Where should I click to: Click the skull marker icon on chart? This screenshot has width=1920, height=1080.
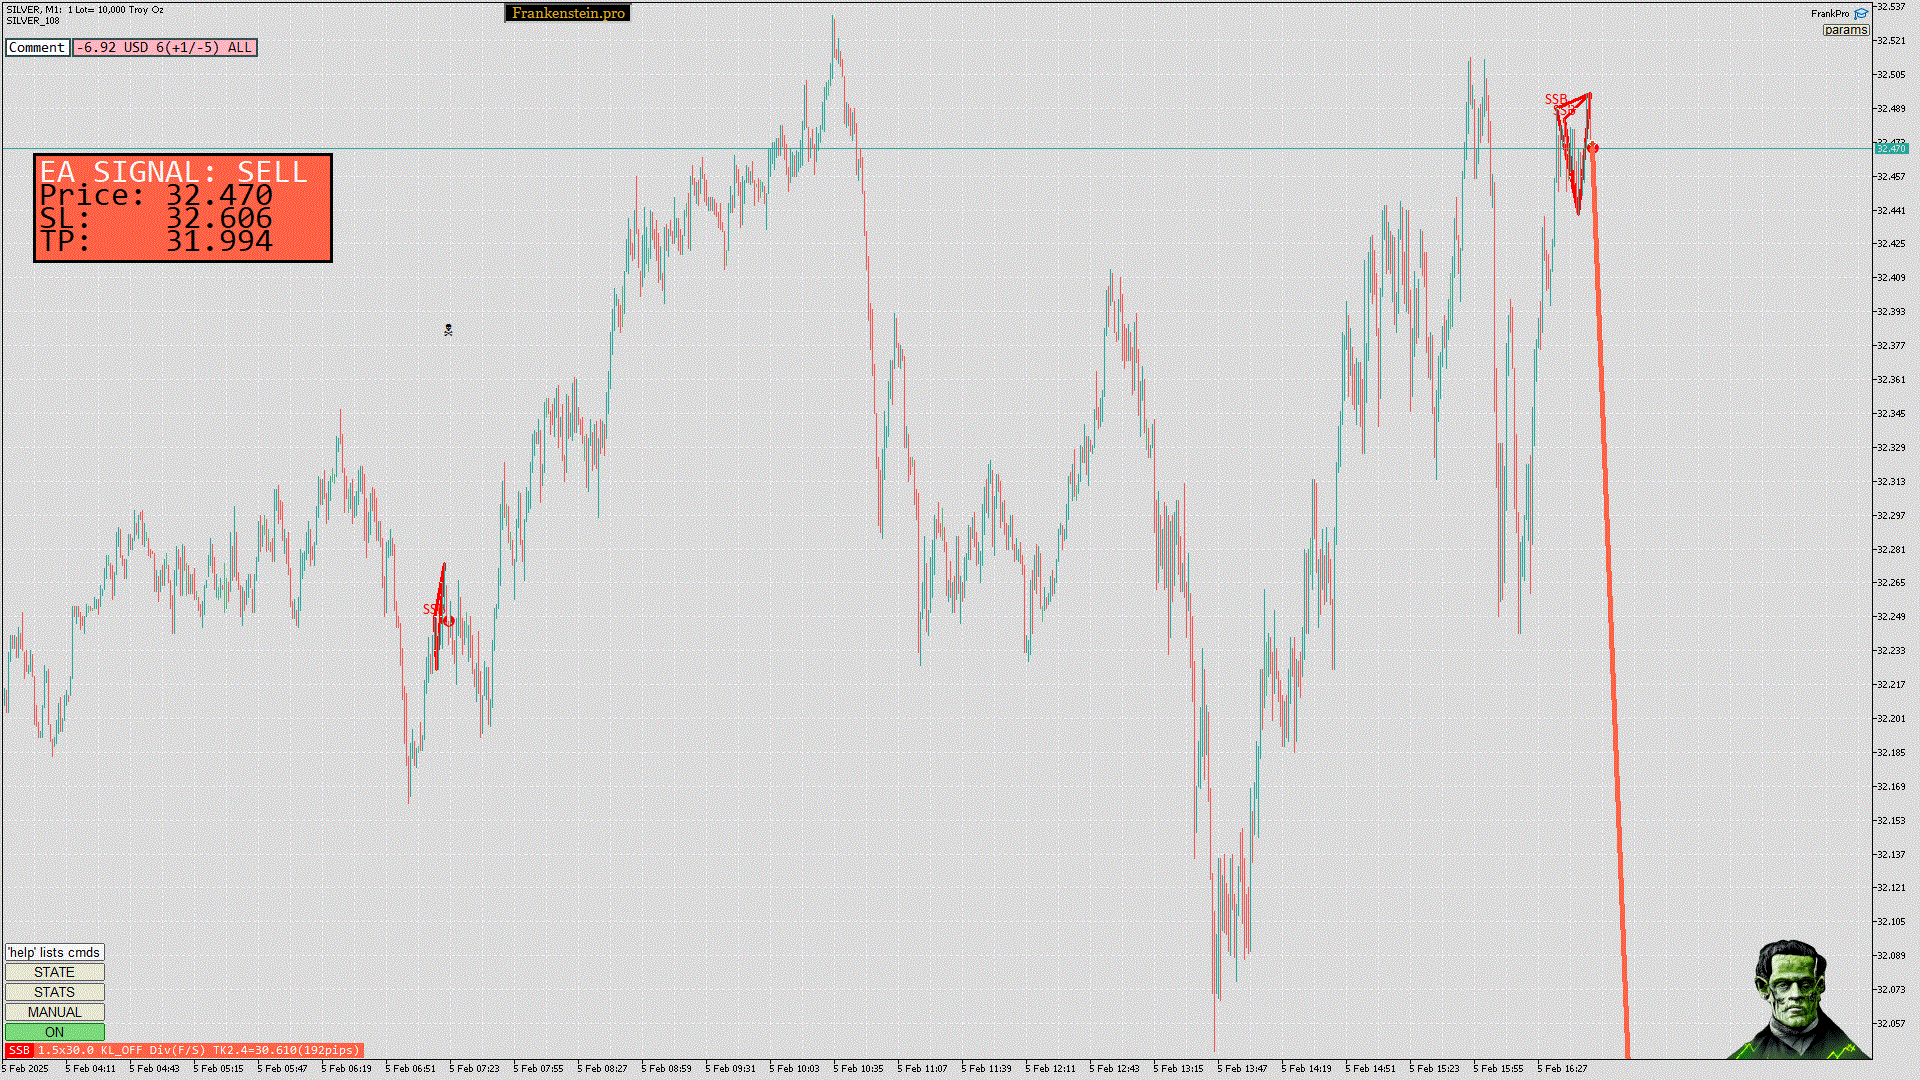448,330
